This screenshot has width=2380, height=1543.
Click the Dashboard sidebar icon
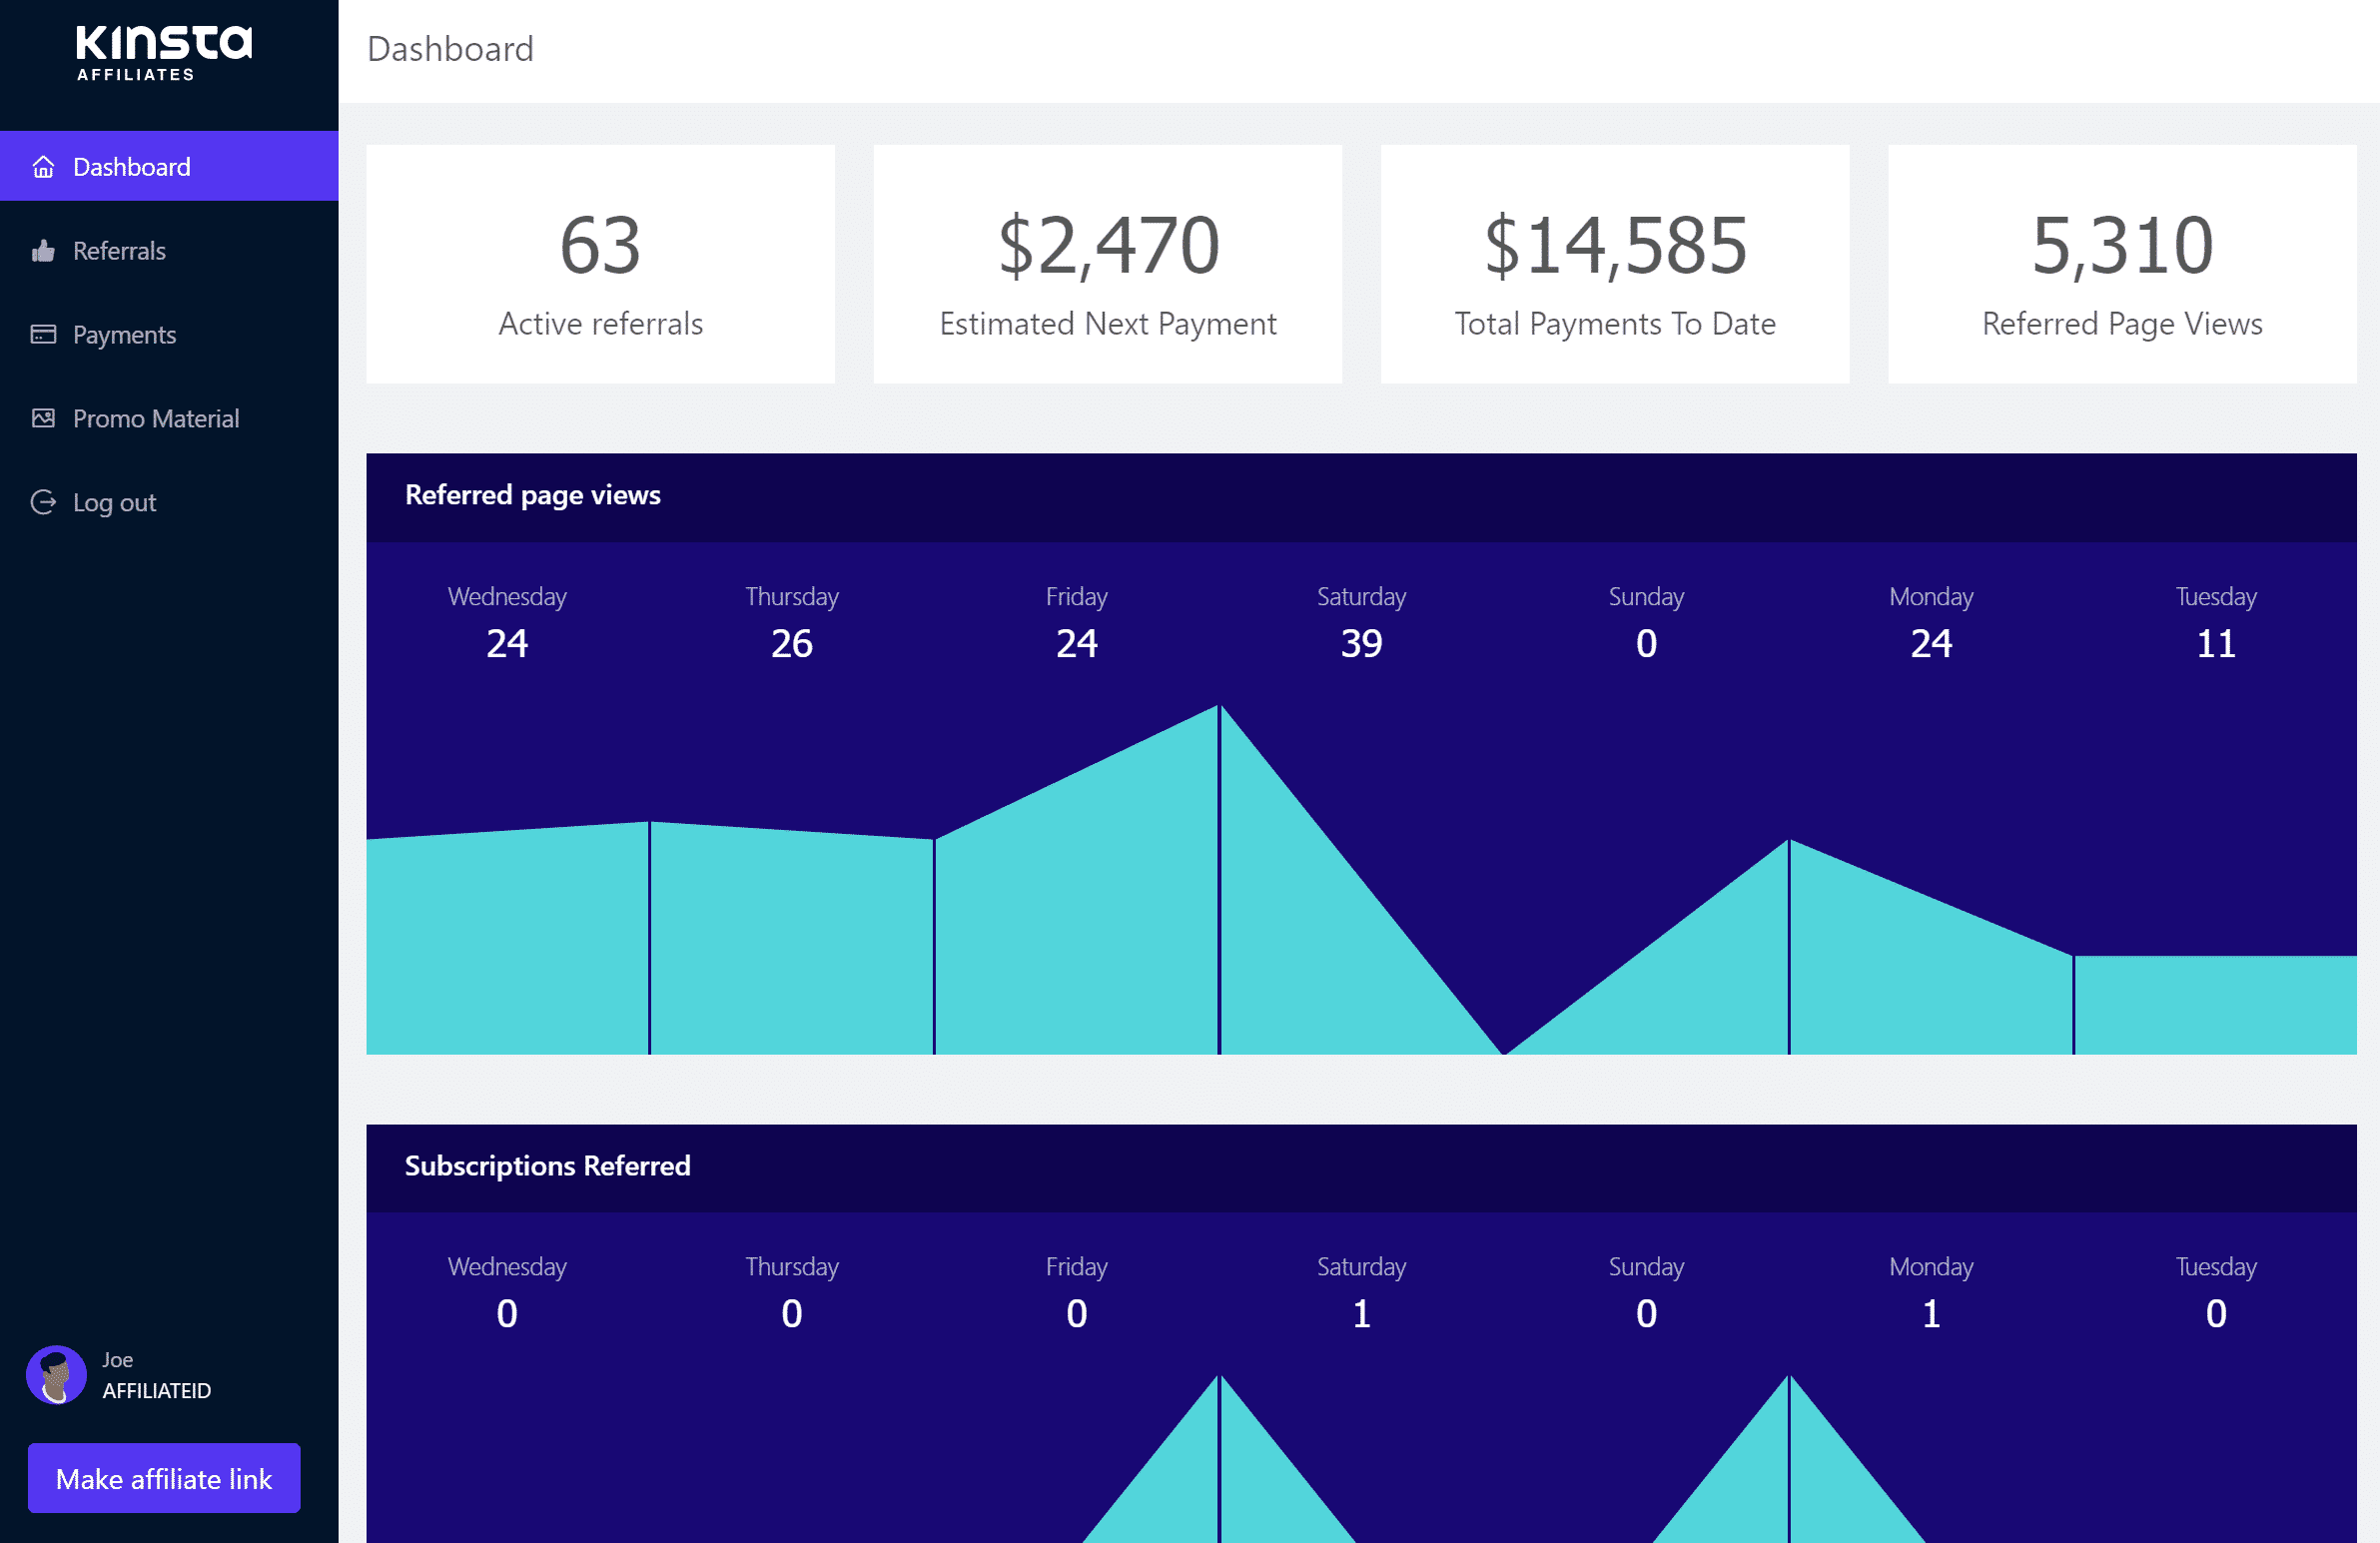42,167
